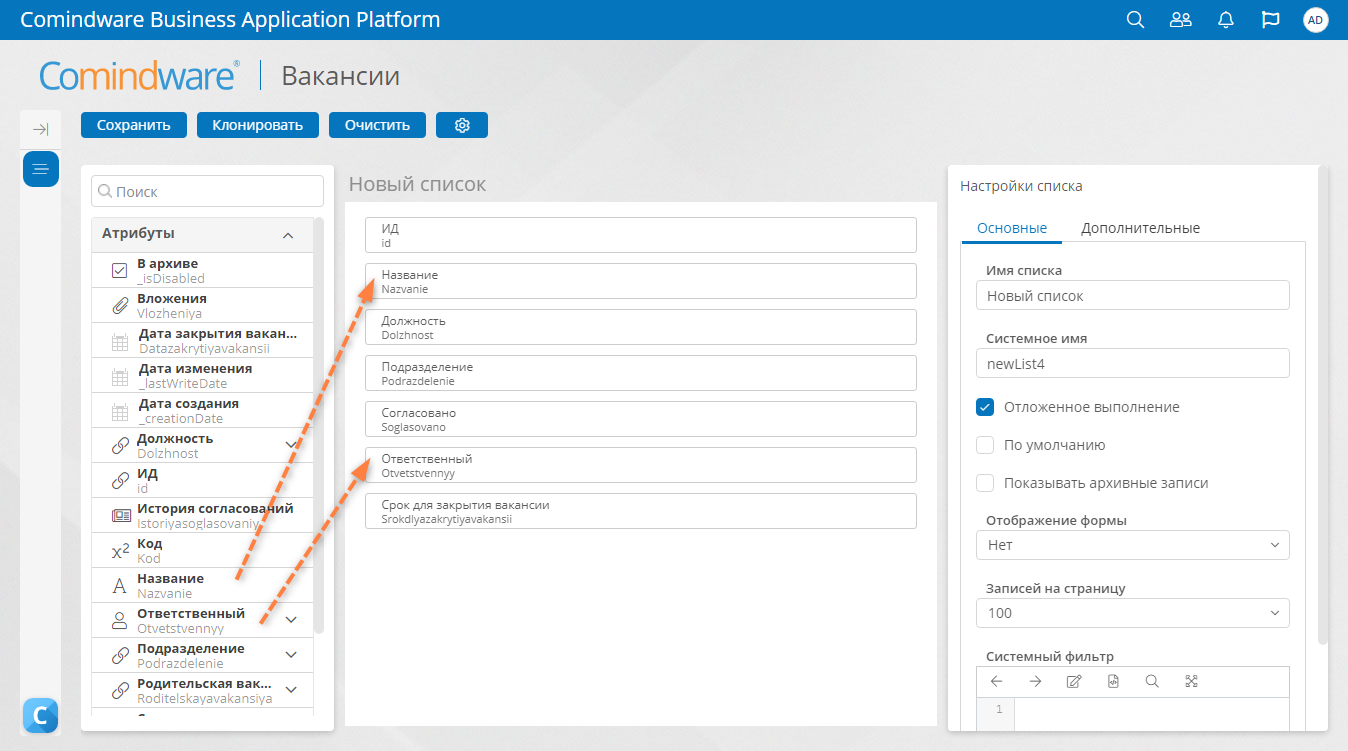Click the Comindware logo
This screenshot has height=751, width=1348.
[x=139, y=76]
